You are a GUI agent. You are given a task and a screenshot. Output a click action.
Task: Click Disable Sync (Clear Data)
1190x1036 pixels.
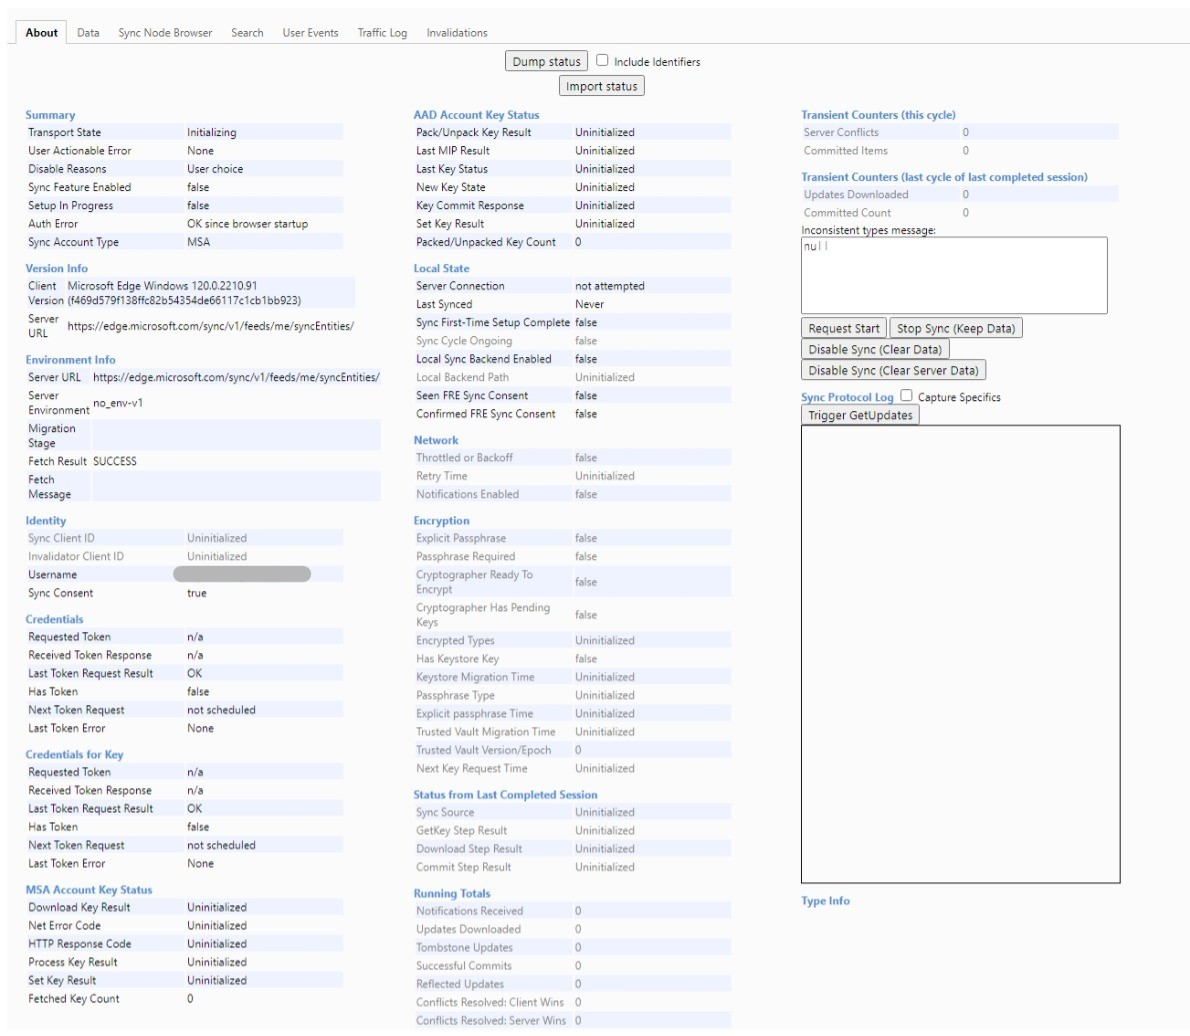[875, 349]
